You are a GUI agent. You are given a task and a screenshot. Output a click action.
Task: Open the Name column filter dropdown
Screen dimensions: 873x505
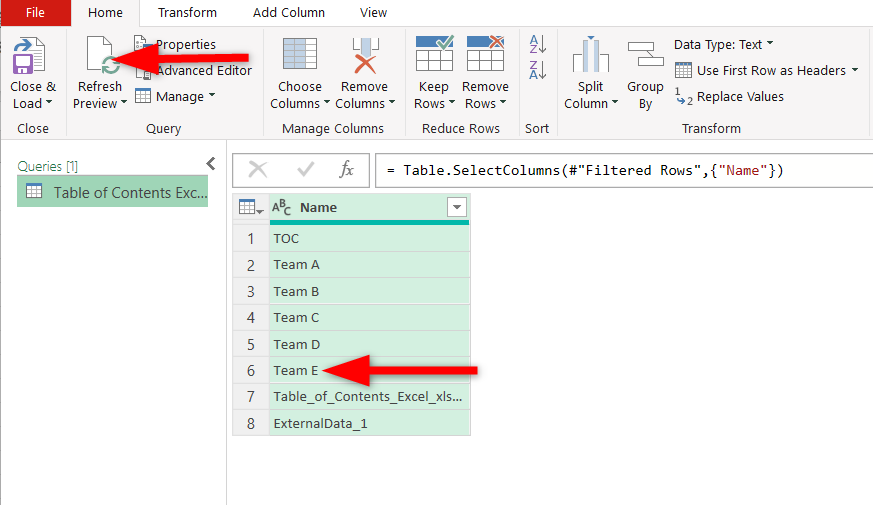(x=457, y=208)
